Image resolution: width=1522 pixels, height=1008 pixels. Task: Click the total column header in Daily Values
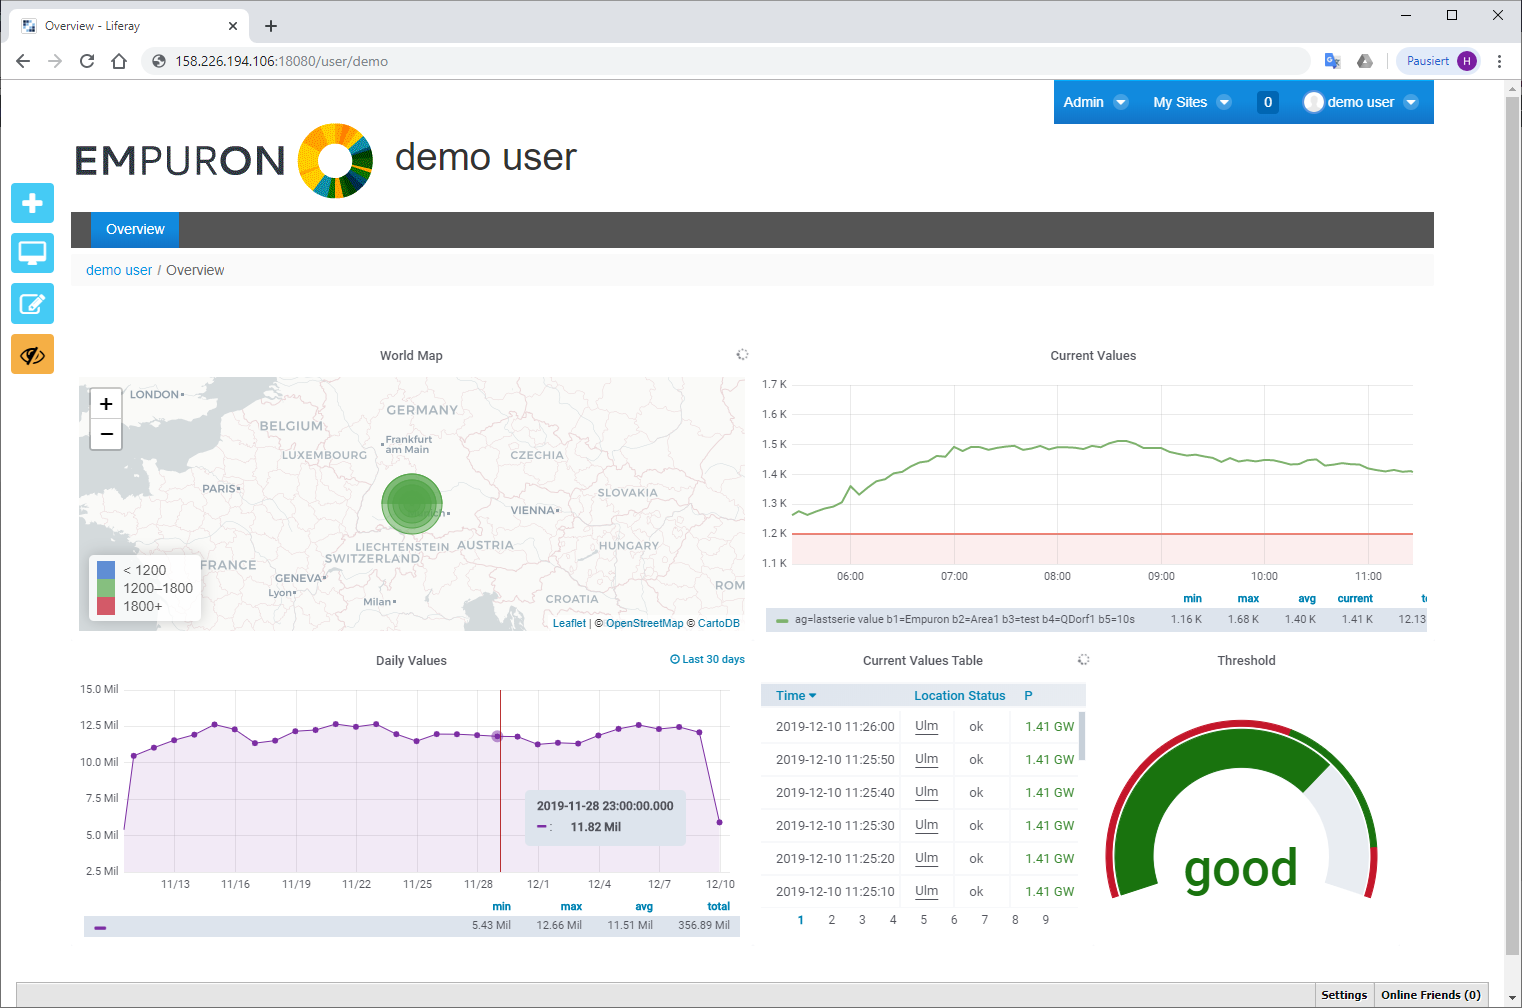tap(718, 906)
